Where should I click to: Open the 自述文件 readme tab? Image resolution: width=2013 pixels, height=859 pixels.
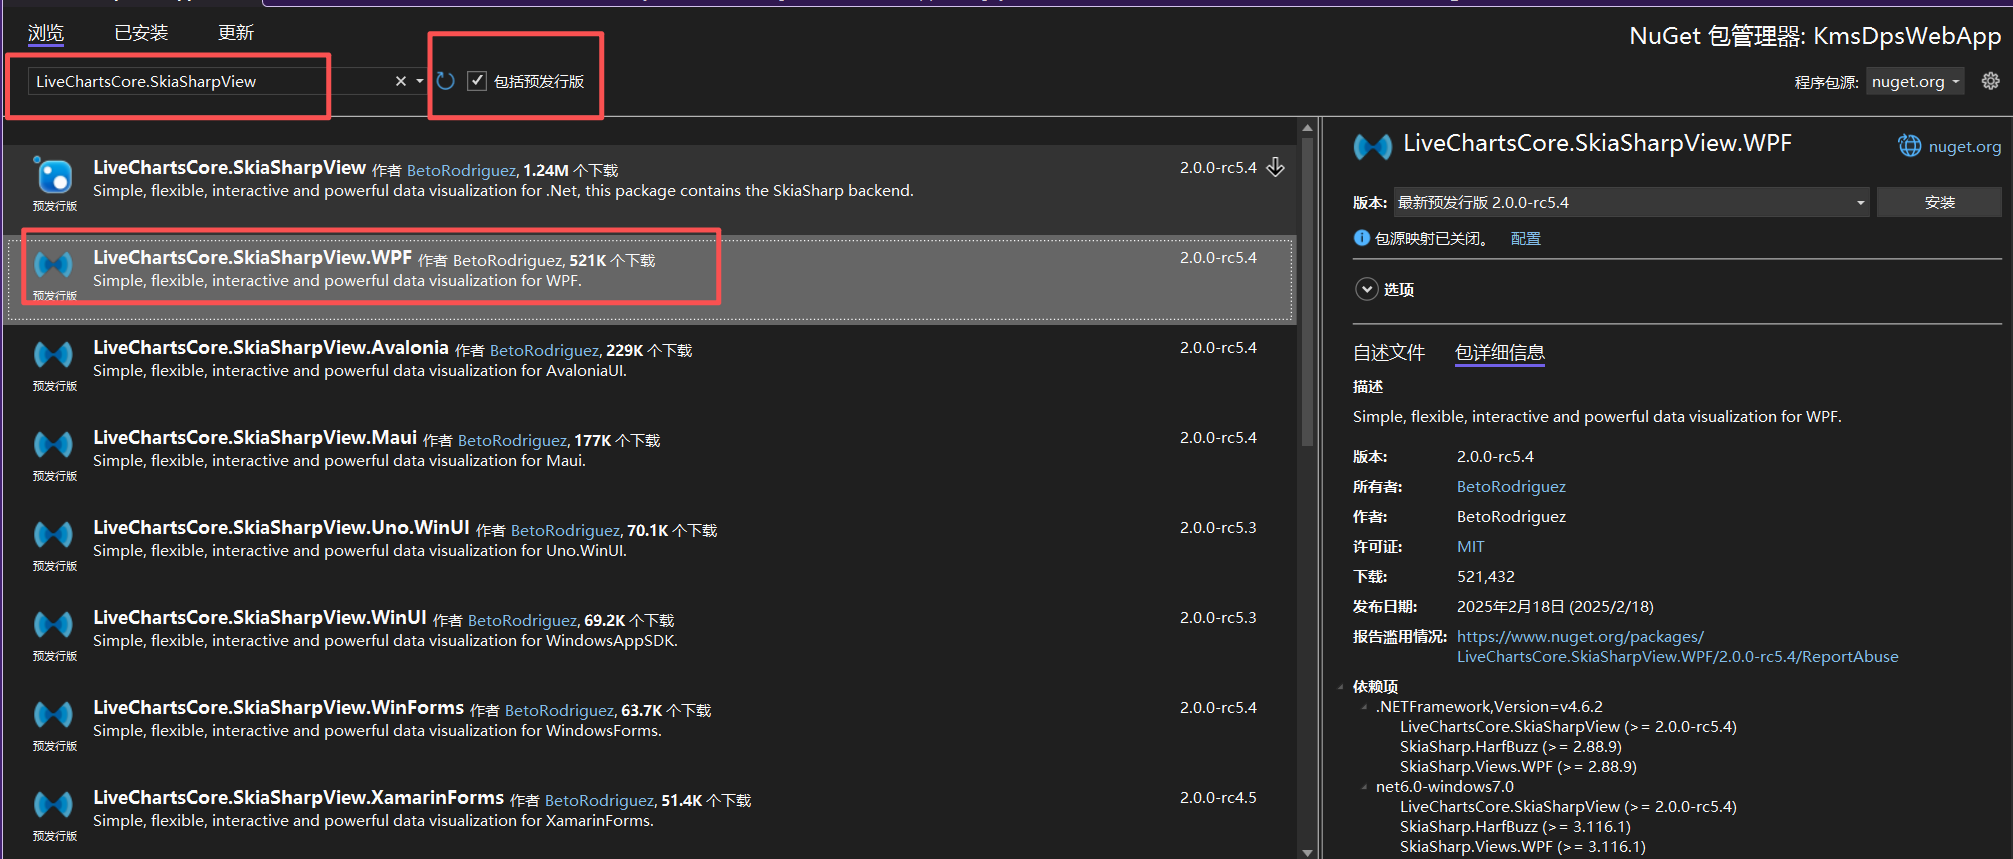coord(1389,352)
